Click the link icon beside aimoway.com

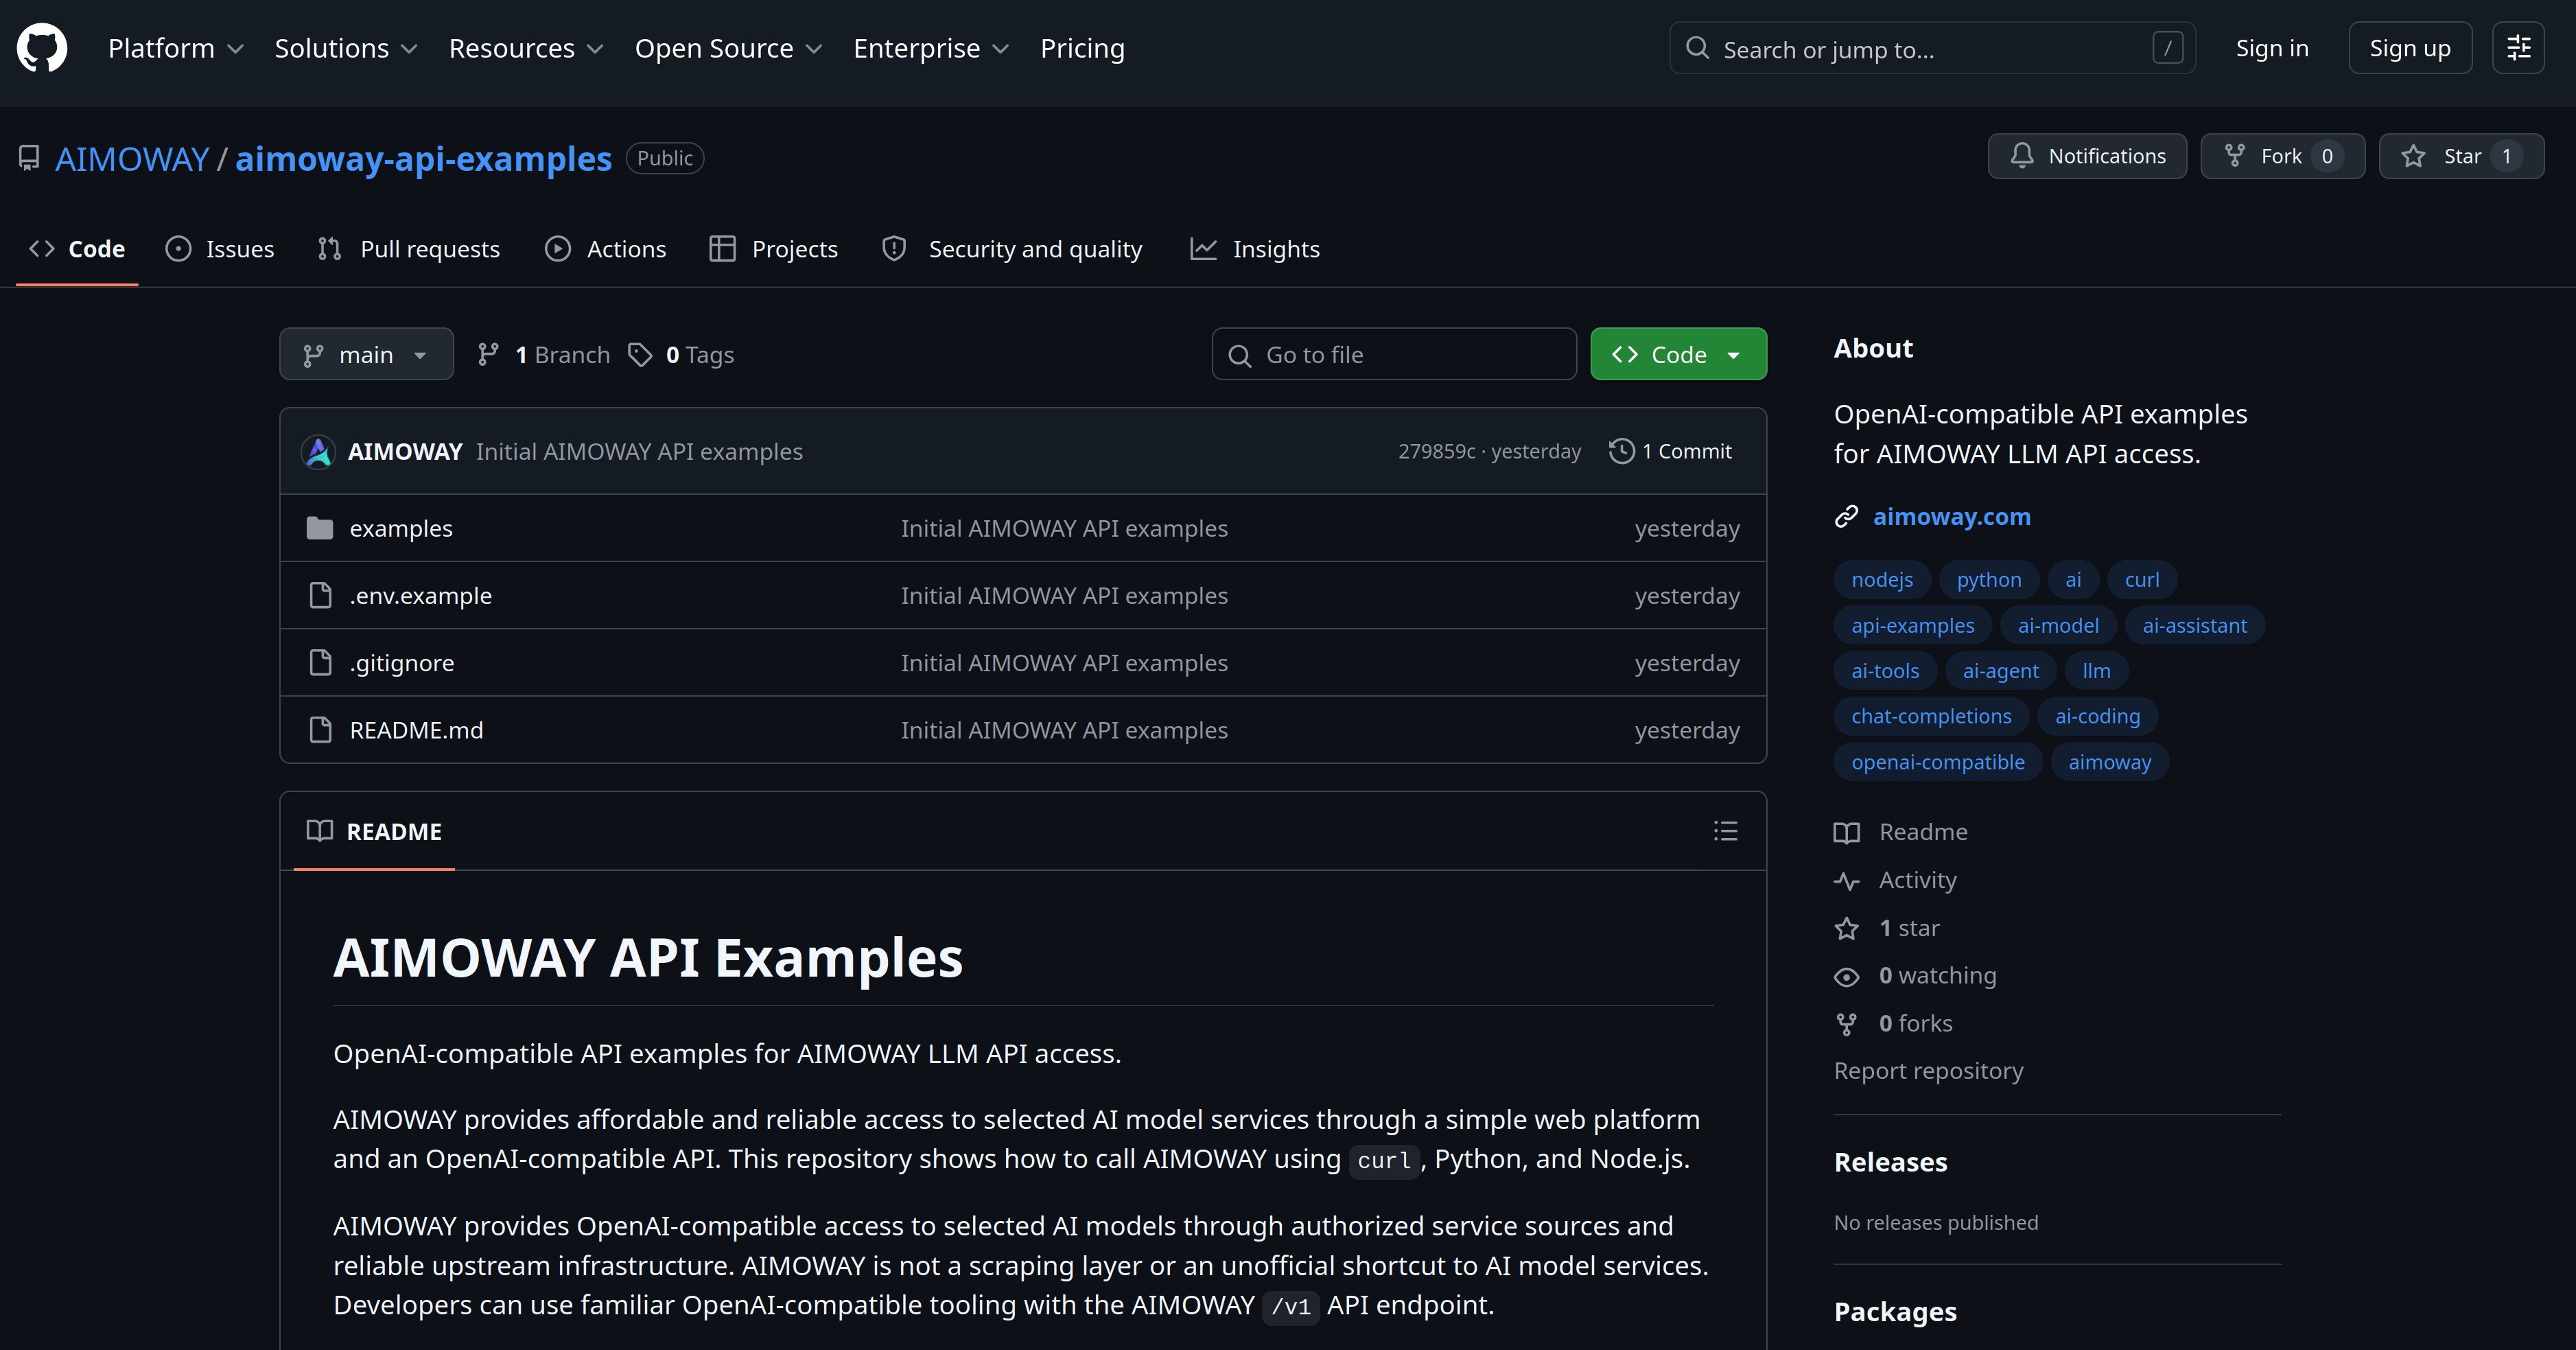point(1846,517)
